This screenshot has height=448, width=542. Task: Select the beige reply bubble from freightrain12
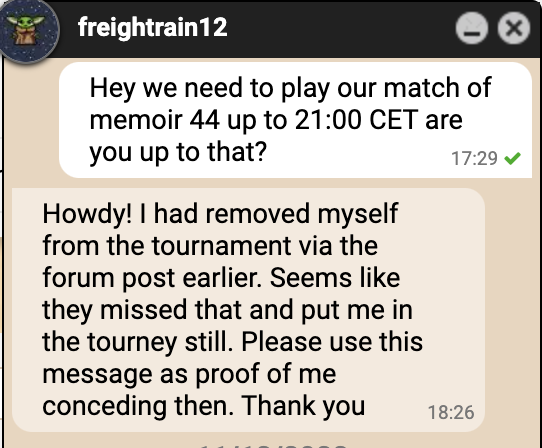pos(249,310)
